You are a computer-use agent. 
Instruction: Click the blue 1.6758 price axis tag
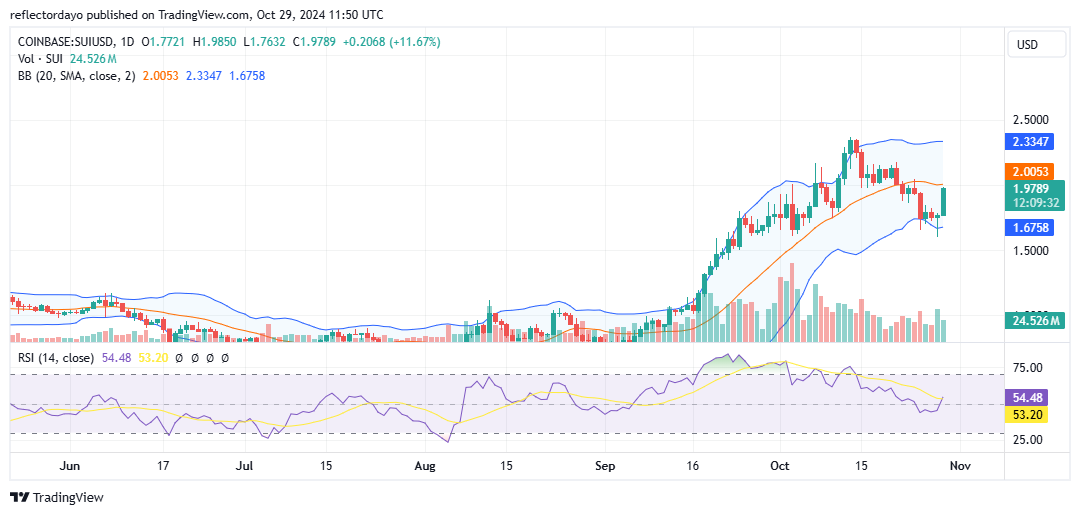coord(1028,227)
